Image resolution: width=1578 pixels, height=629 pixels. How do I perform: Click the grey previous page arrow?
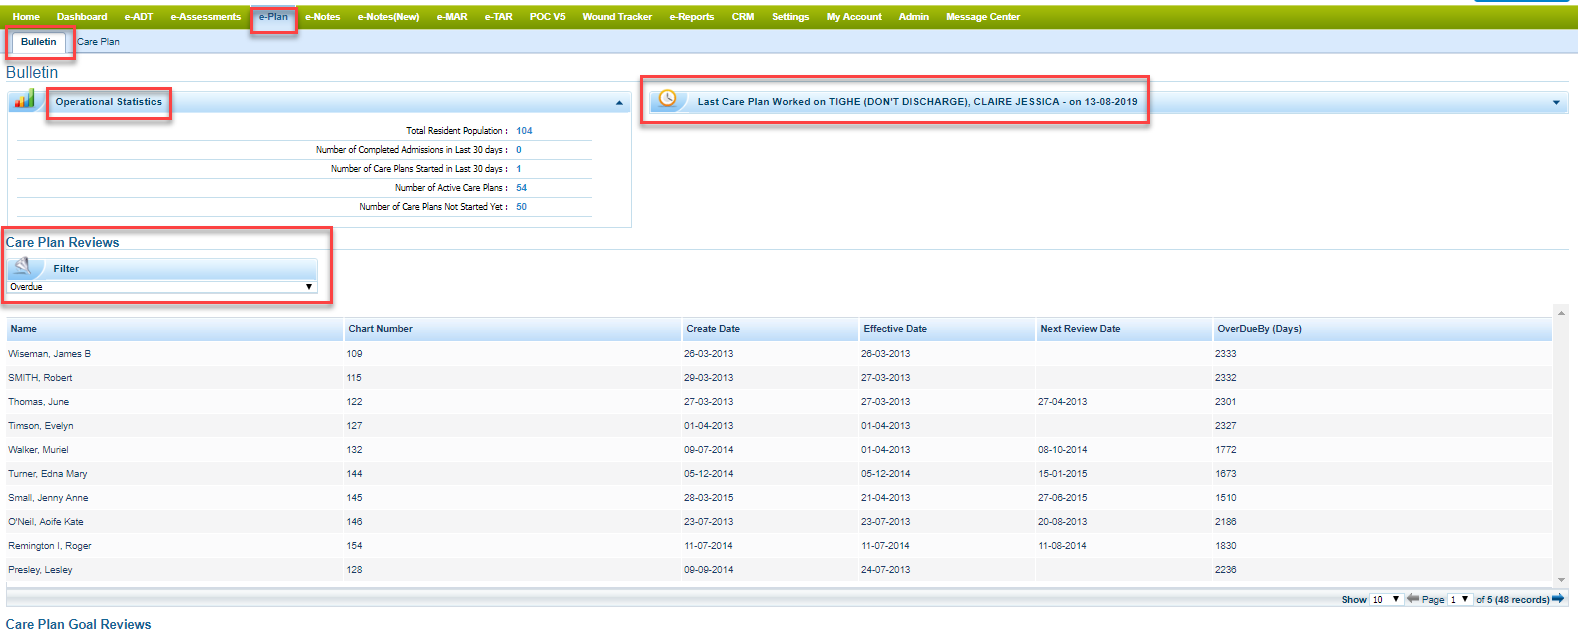1413,599
